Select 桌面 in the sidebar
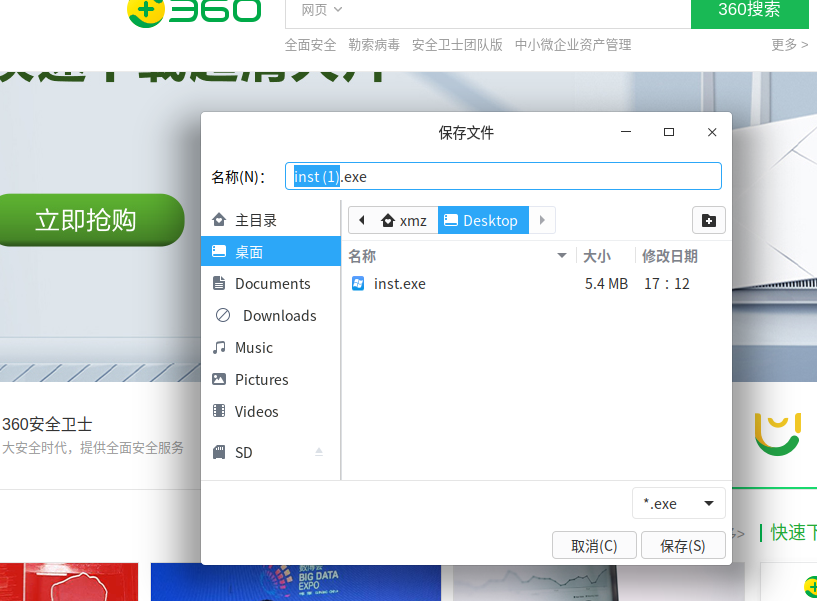This screenshot has width=817, height=601. click(x=271, y=252)
